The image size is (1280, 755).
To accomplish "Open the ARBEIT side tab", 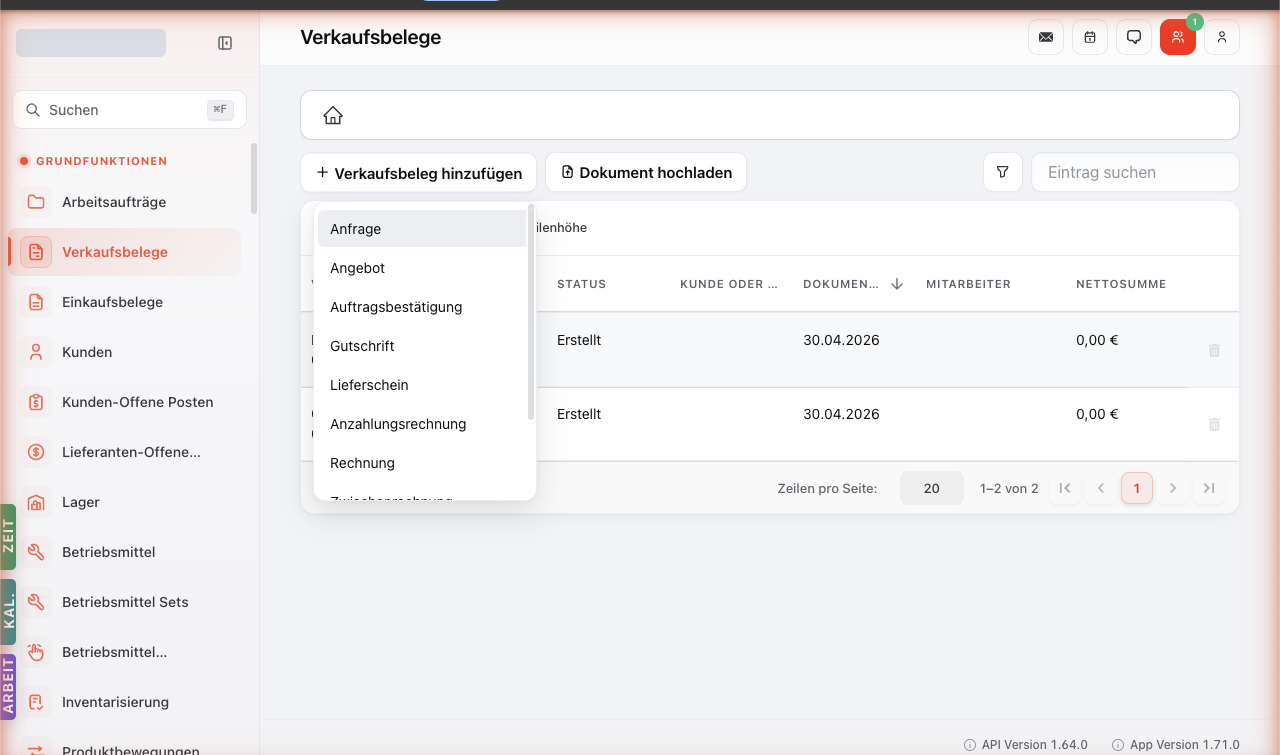I will pos(8,687).
